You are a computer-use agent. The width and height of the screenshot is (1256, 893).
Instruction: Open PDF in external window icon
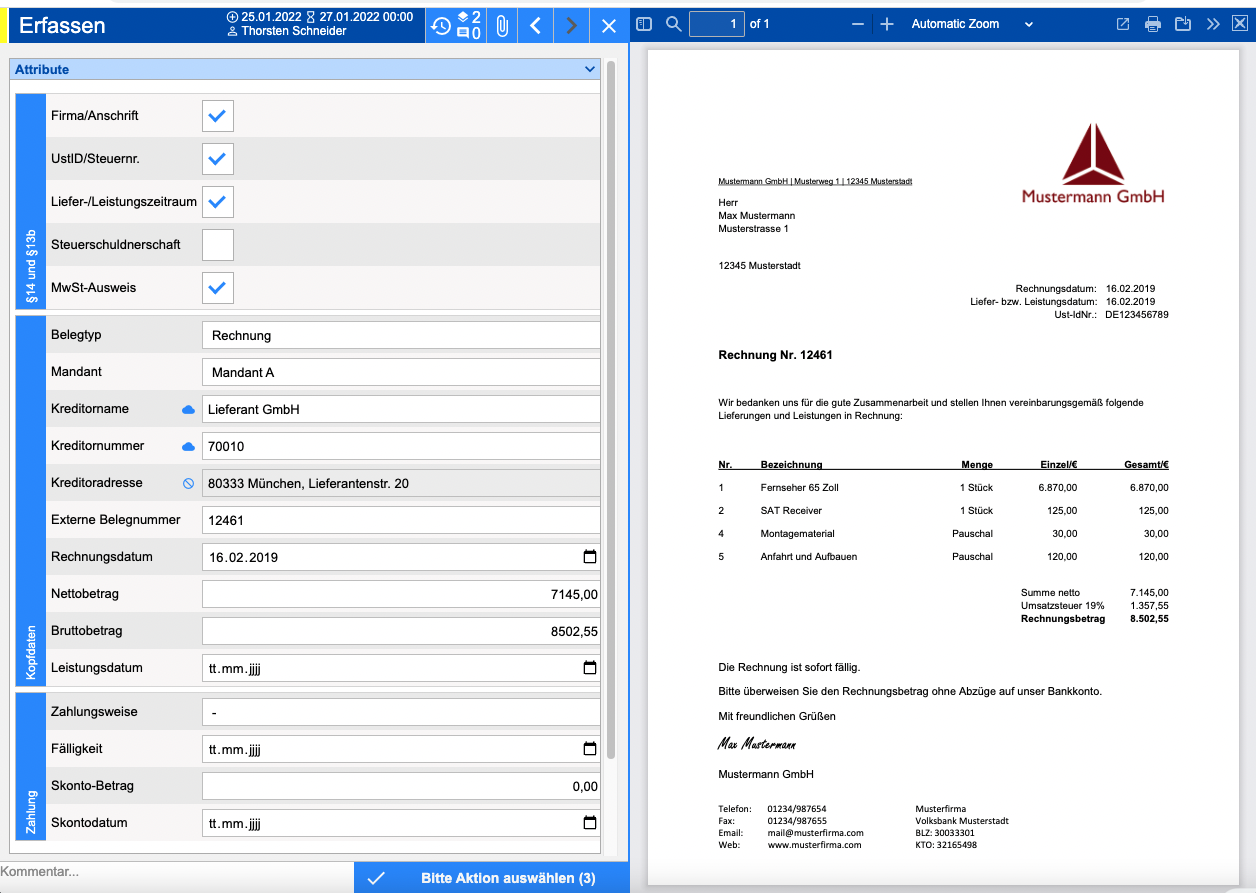click(1123, 24)
